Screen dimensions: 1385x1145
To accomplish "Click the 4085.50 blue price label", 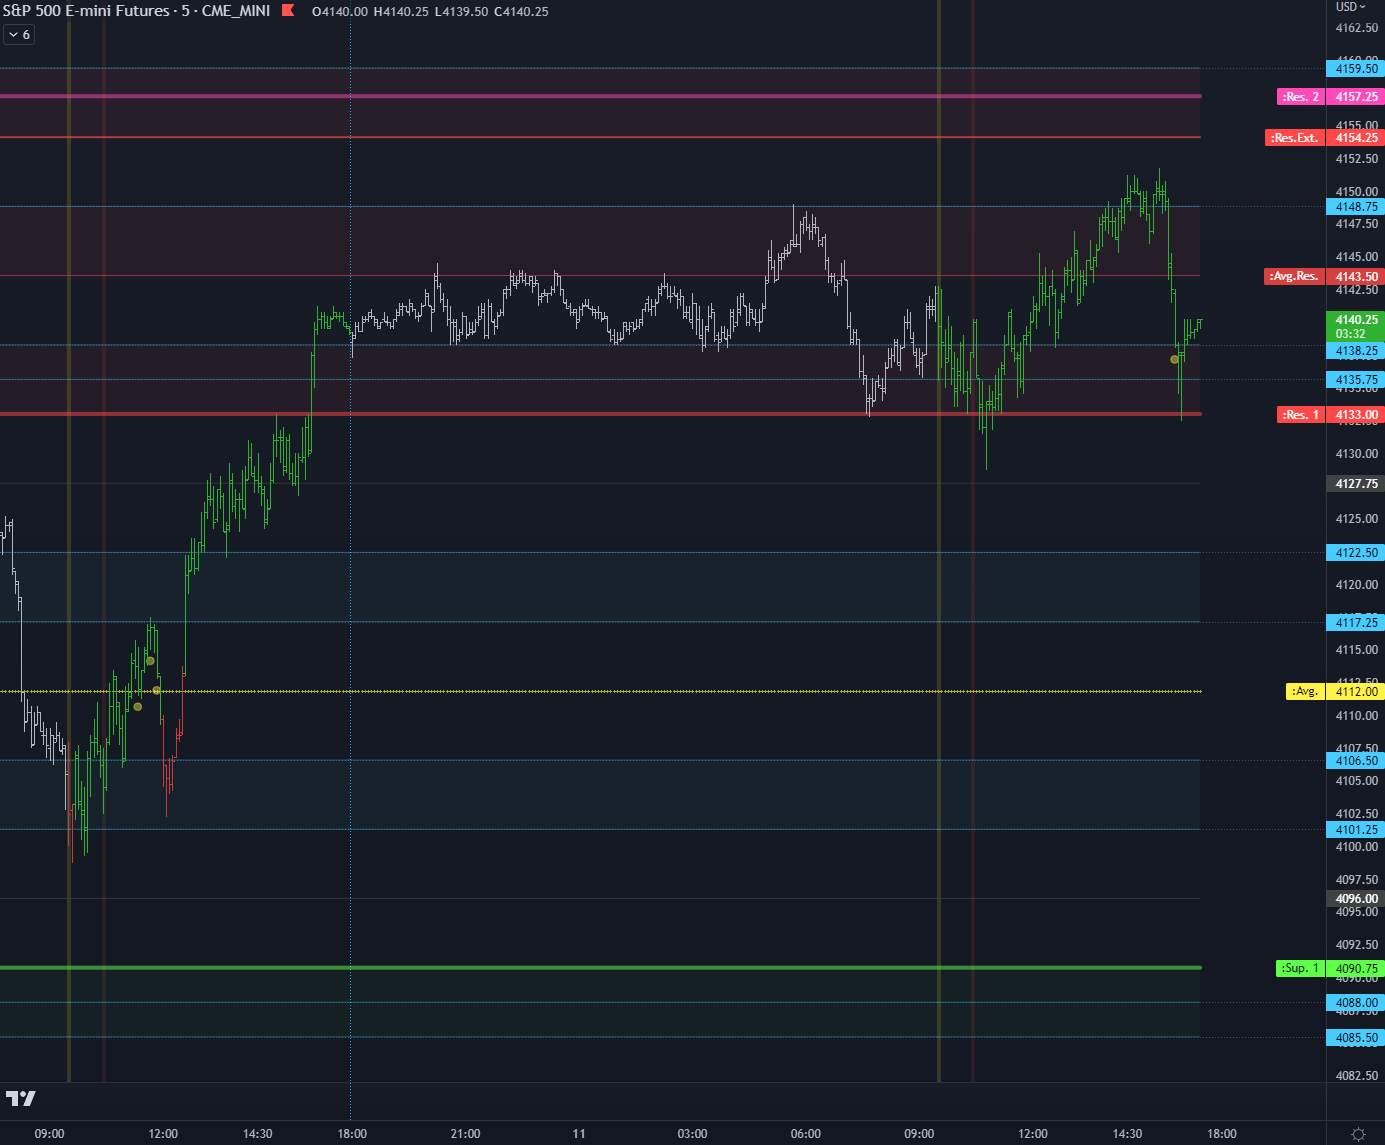I will 1356,1038.
